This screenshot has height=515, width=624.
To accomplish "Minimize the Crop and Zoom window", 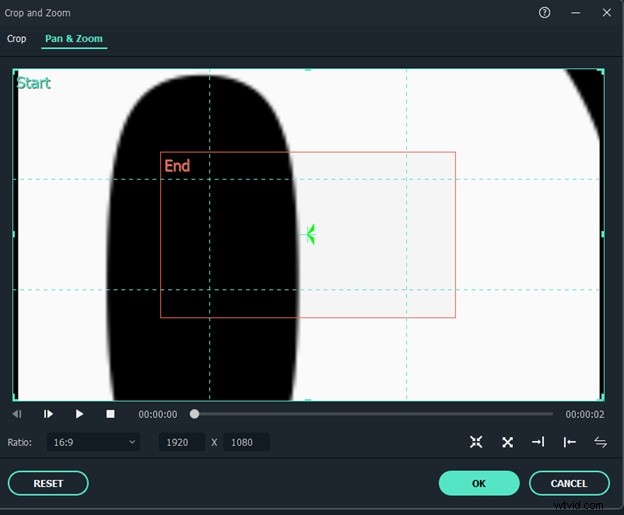I will coord(575,13).
